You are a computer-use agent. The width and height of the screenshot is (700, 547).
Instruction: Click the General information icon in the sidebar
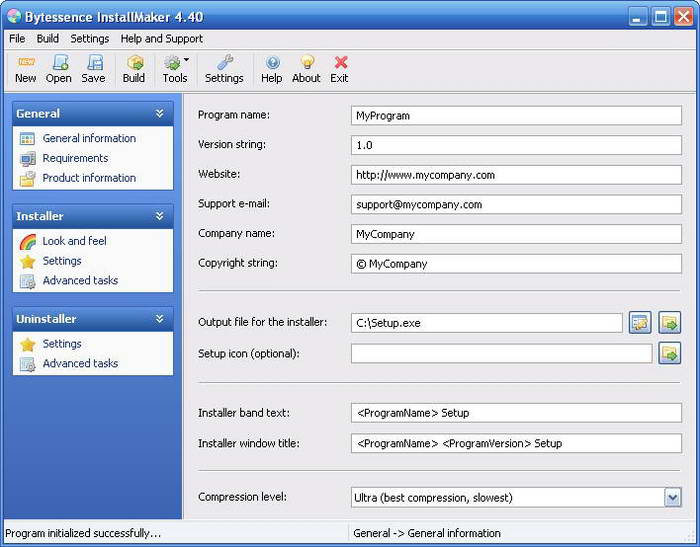(x=27, y=139)
